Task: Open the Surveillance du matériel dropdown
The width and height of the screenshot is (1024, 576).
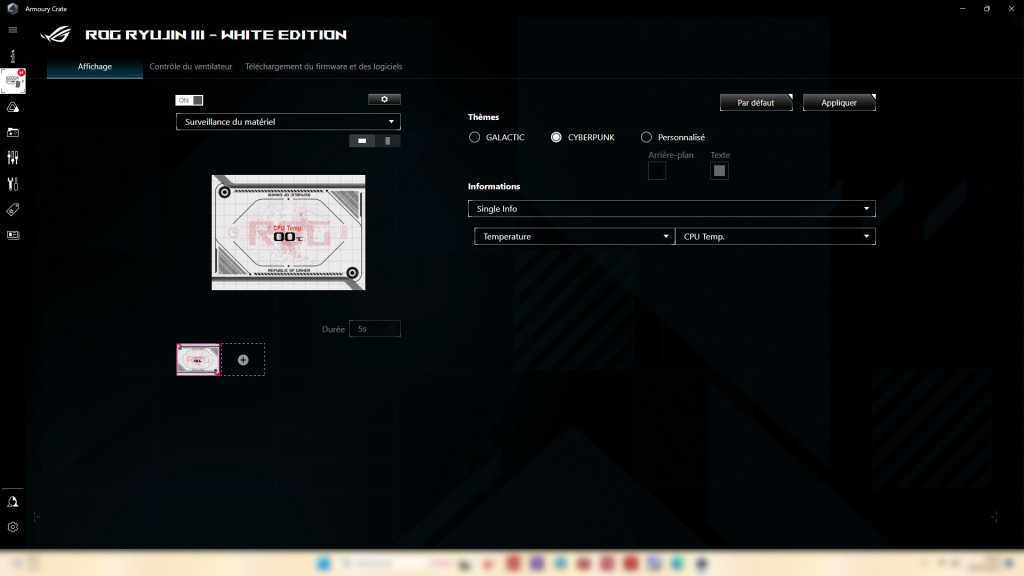Action: [x=288, y=121]
